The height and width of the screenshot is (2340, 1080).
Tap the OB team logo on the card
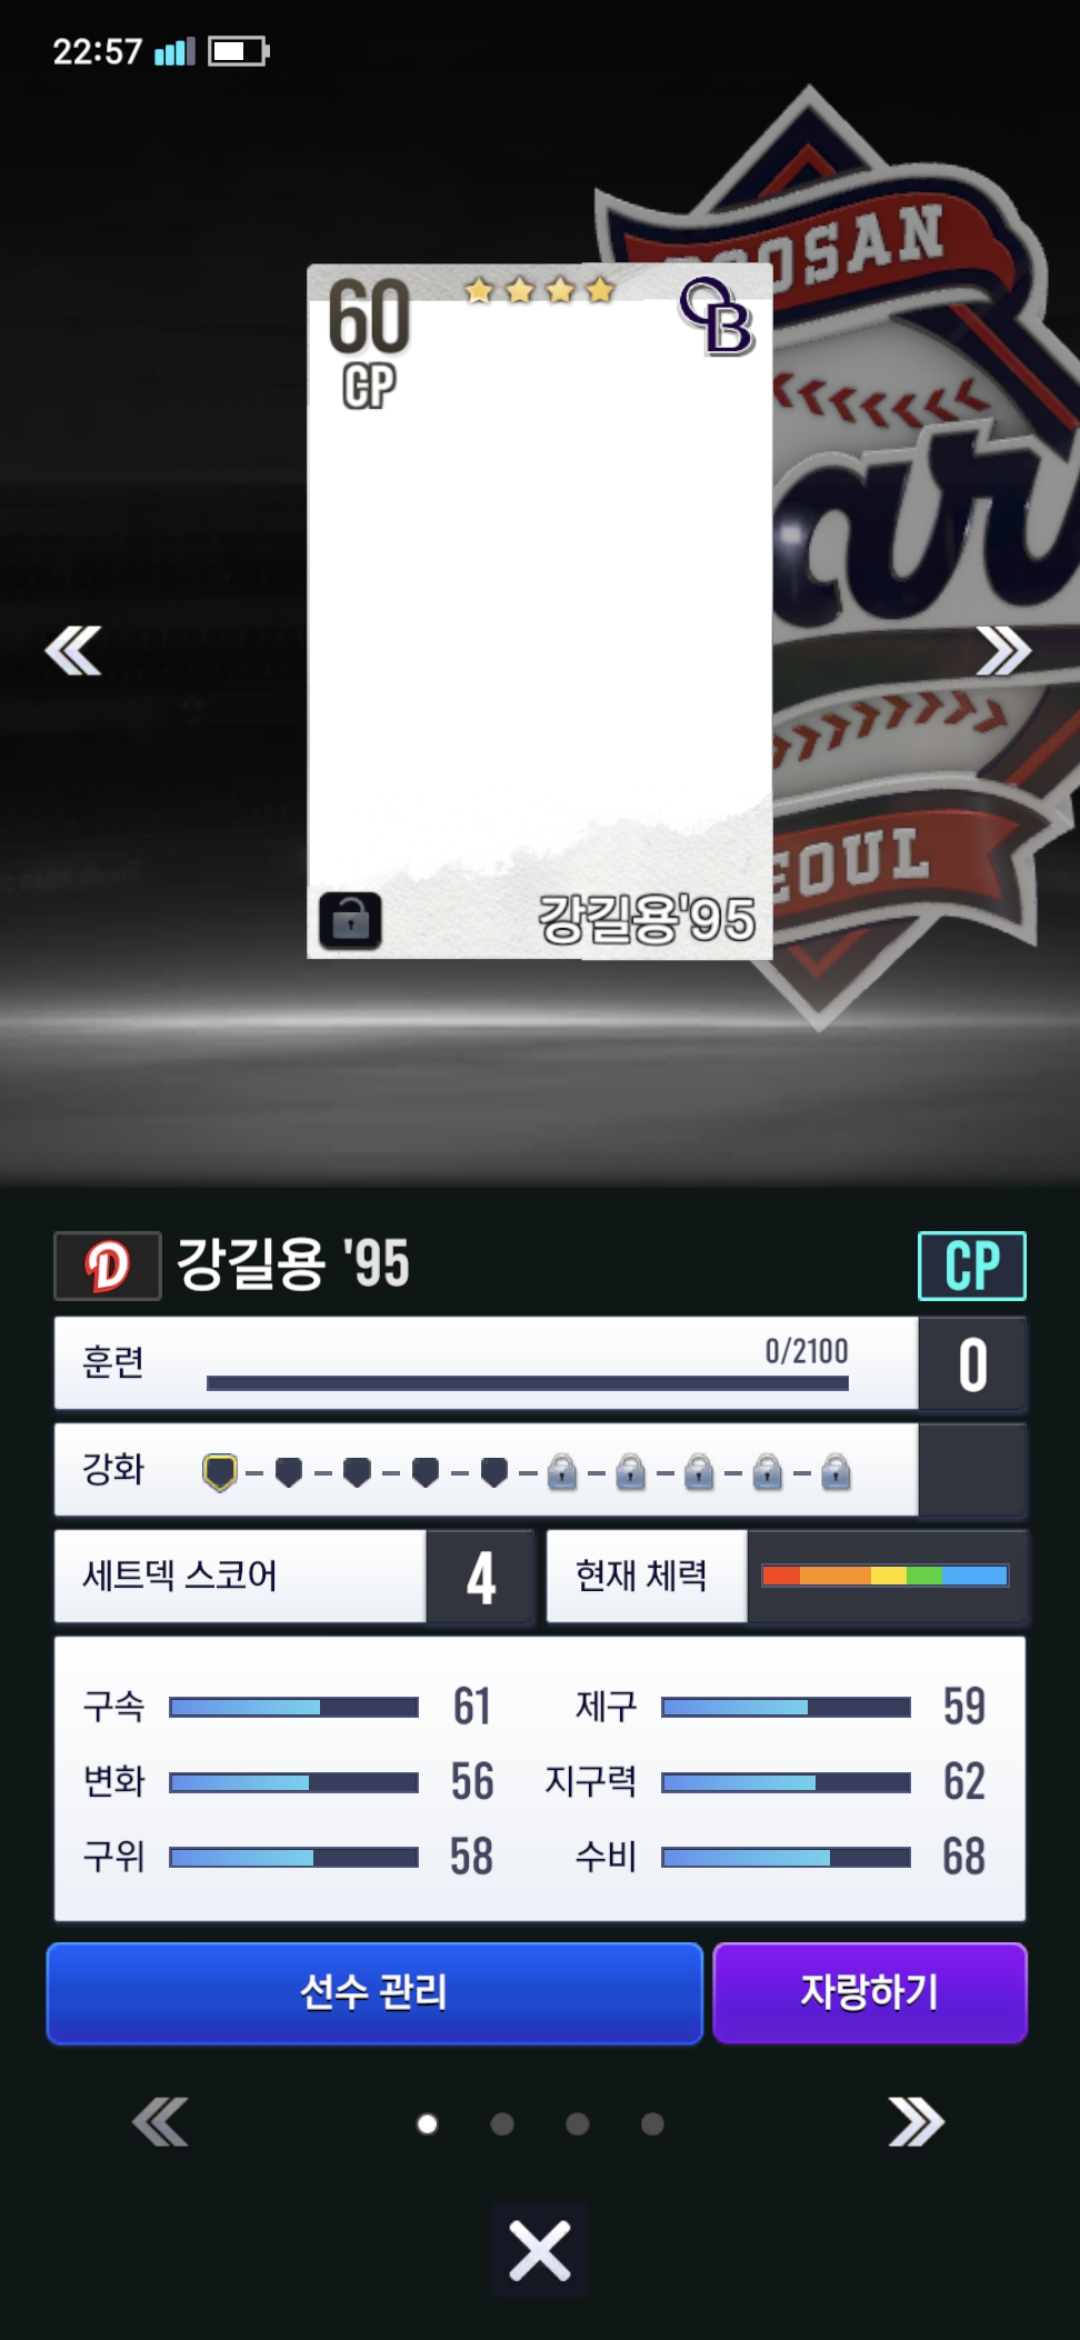click(716, 316)
